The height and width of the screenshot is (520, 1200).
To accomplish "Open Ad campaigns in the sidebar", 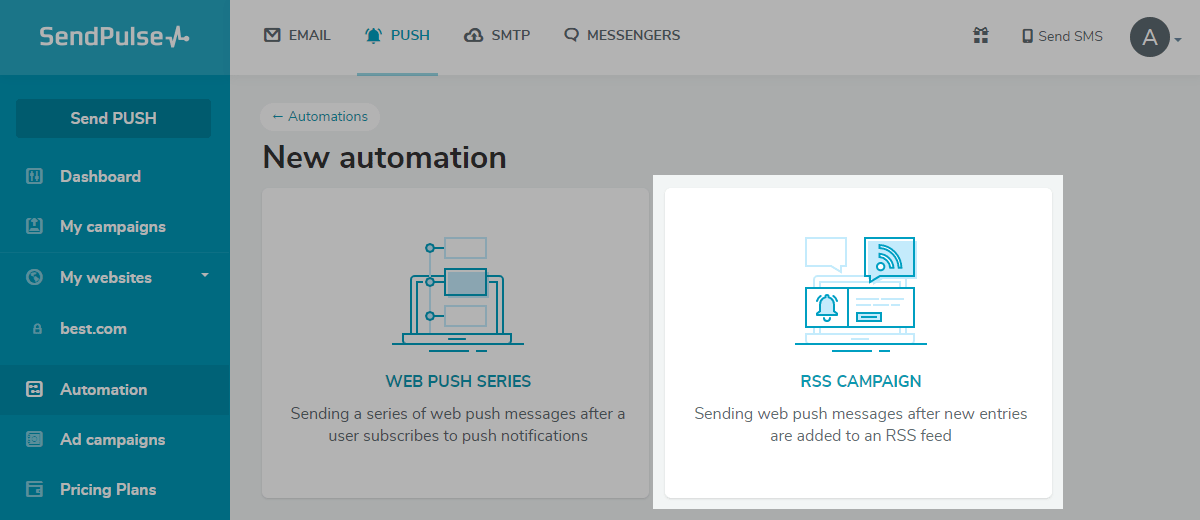I will (x=112, y=439).
